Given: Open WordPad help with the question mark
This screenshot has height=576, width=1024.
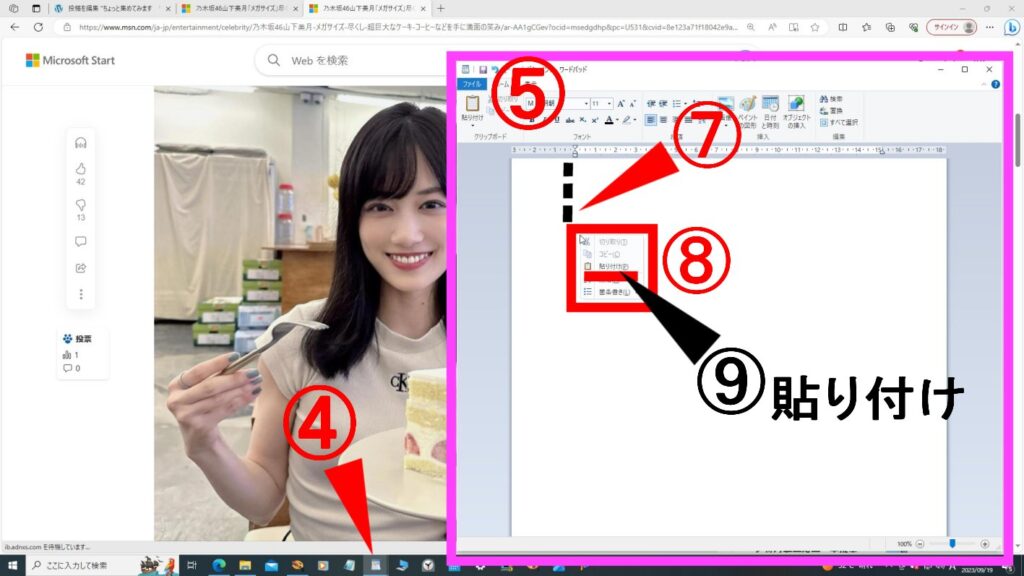Looking at the screenshot, I should point(995,84).
